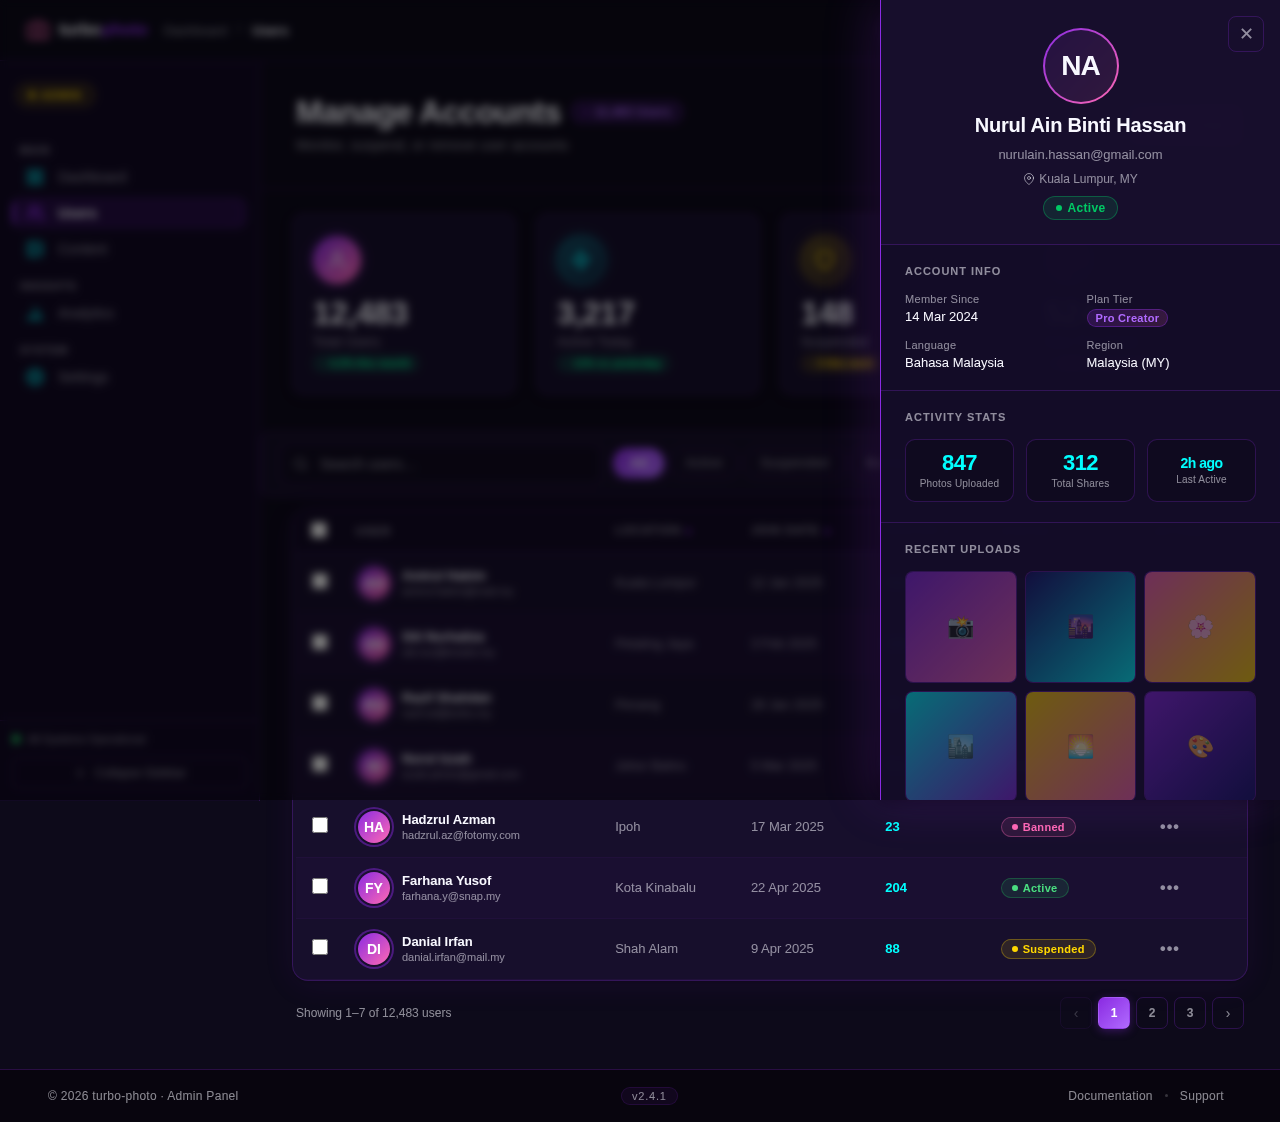
Task: Click the NA avatar in the profile drawer
Action: [1080, 65]
